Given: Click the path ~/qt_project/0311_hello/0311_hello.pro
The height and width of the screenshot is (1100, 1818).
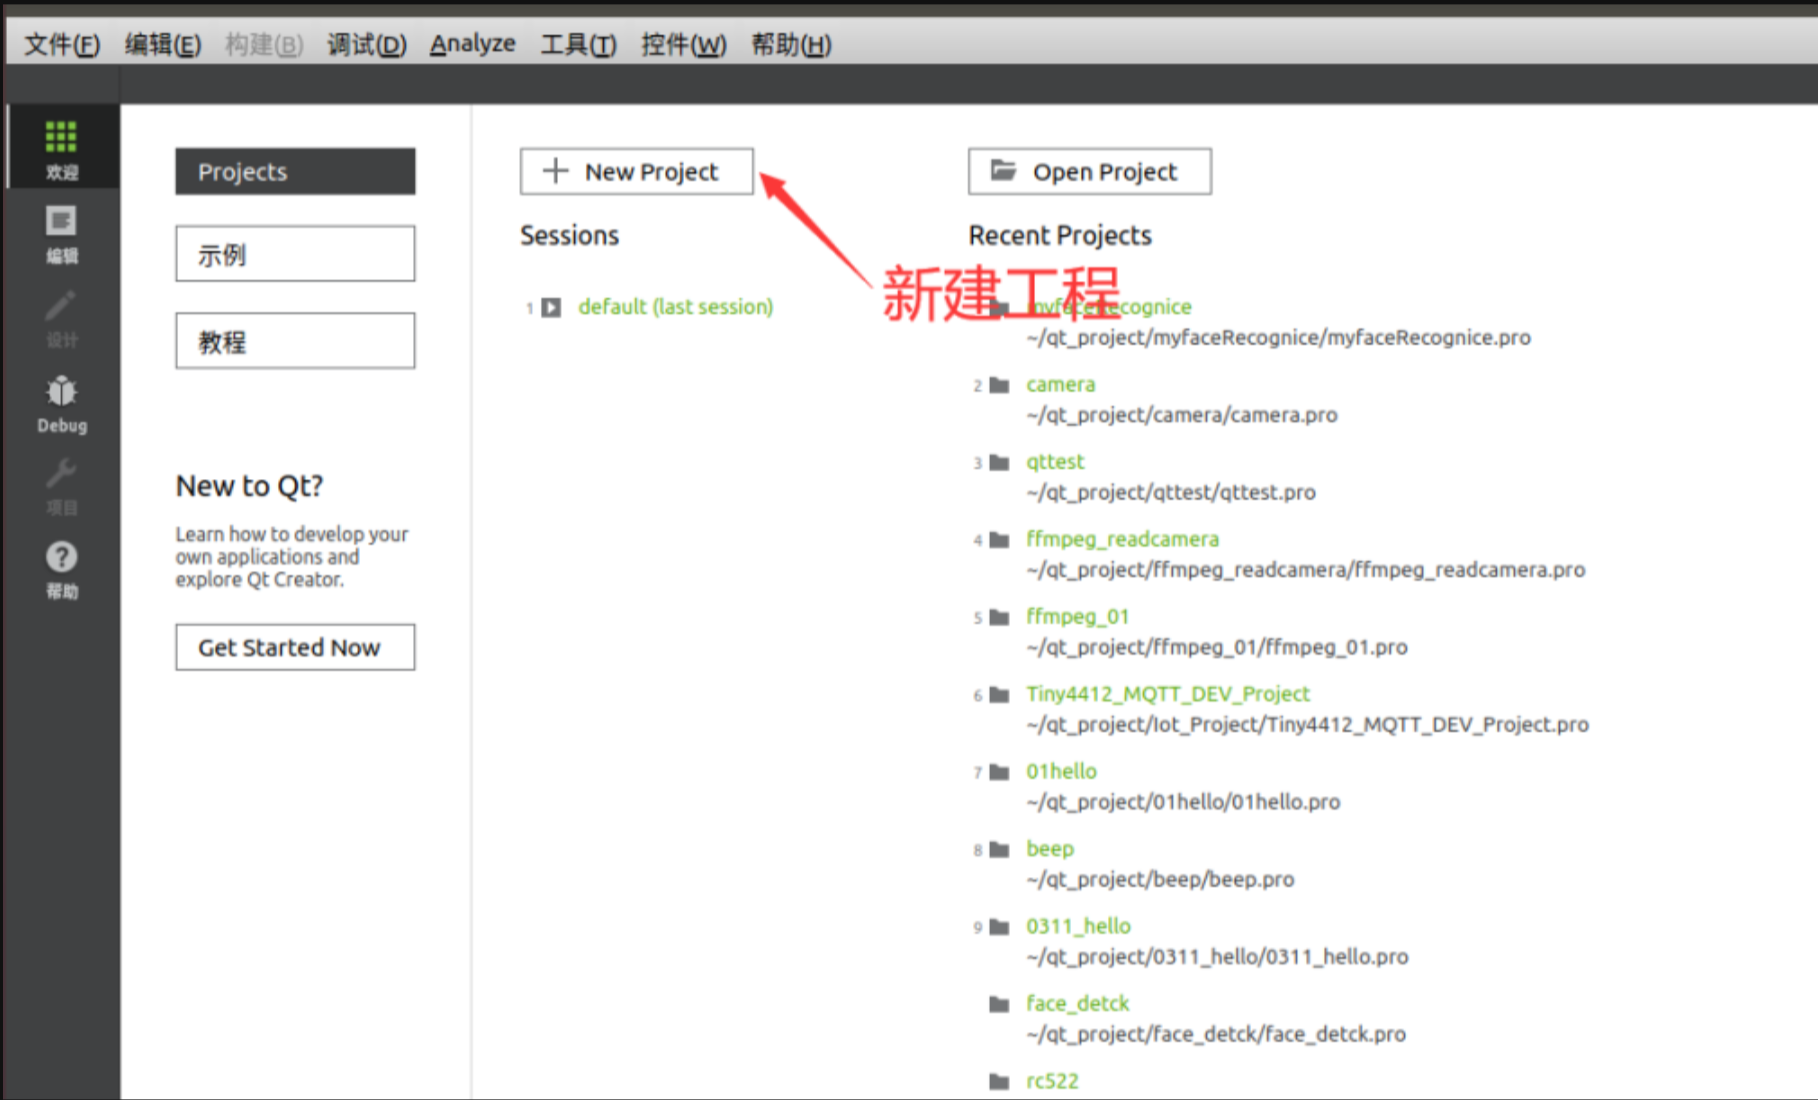Looking at the screenshot, I should tap(1217, 957).
